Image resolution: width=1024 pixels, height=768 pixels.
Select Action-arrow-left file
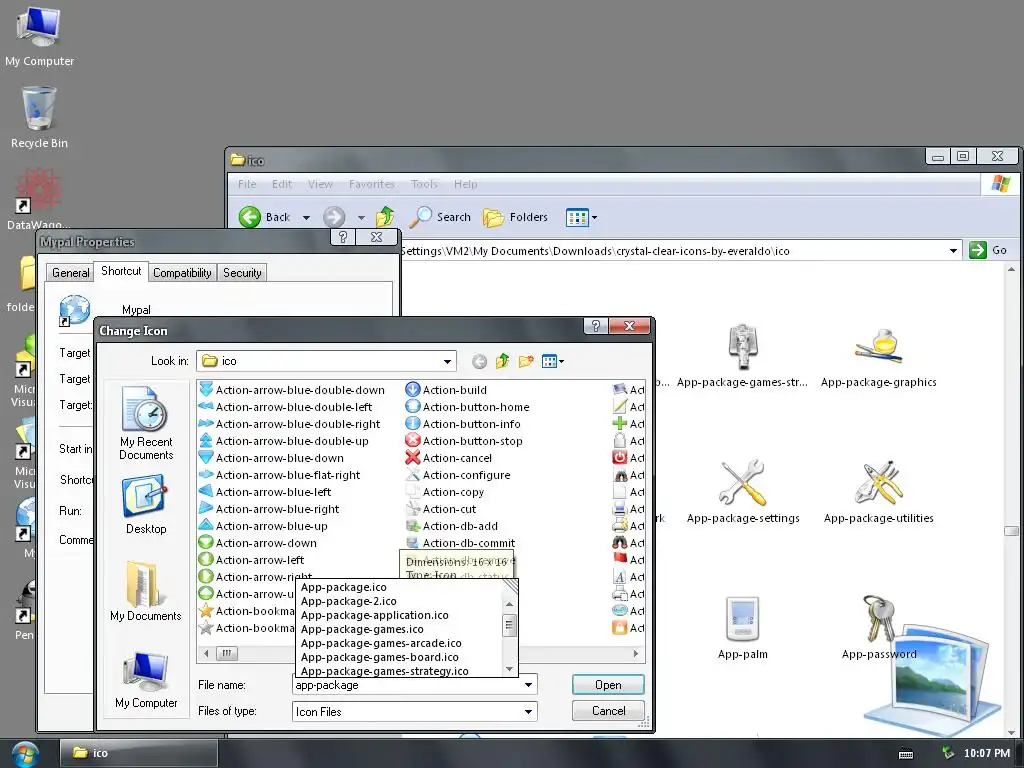pyautogui.click(x=251, y=560)
